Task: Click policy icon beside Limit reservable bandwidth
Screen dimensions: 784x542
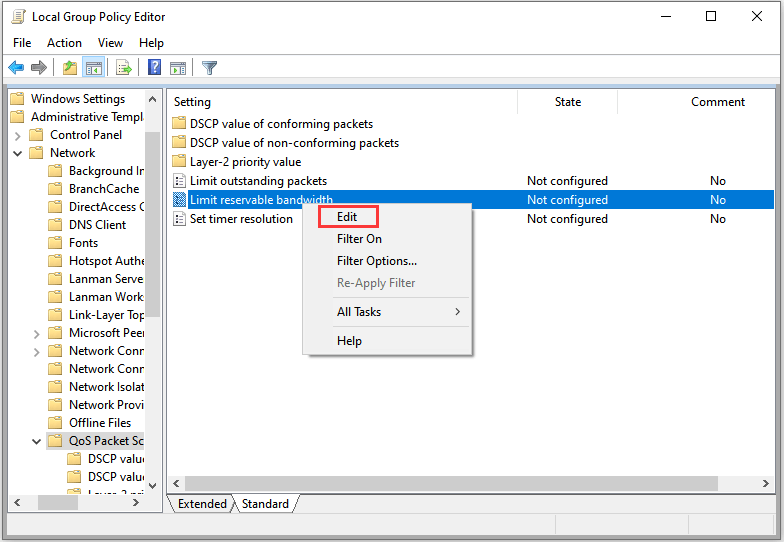Action: pyautogui.click(x=179, y=200)
